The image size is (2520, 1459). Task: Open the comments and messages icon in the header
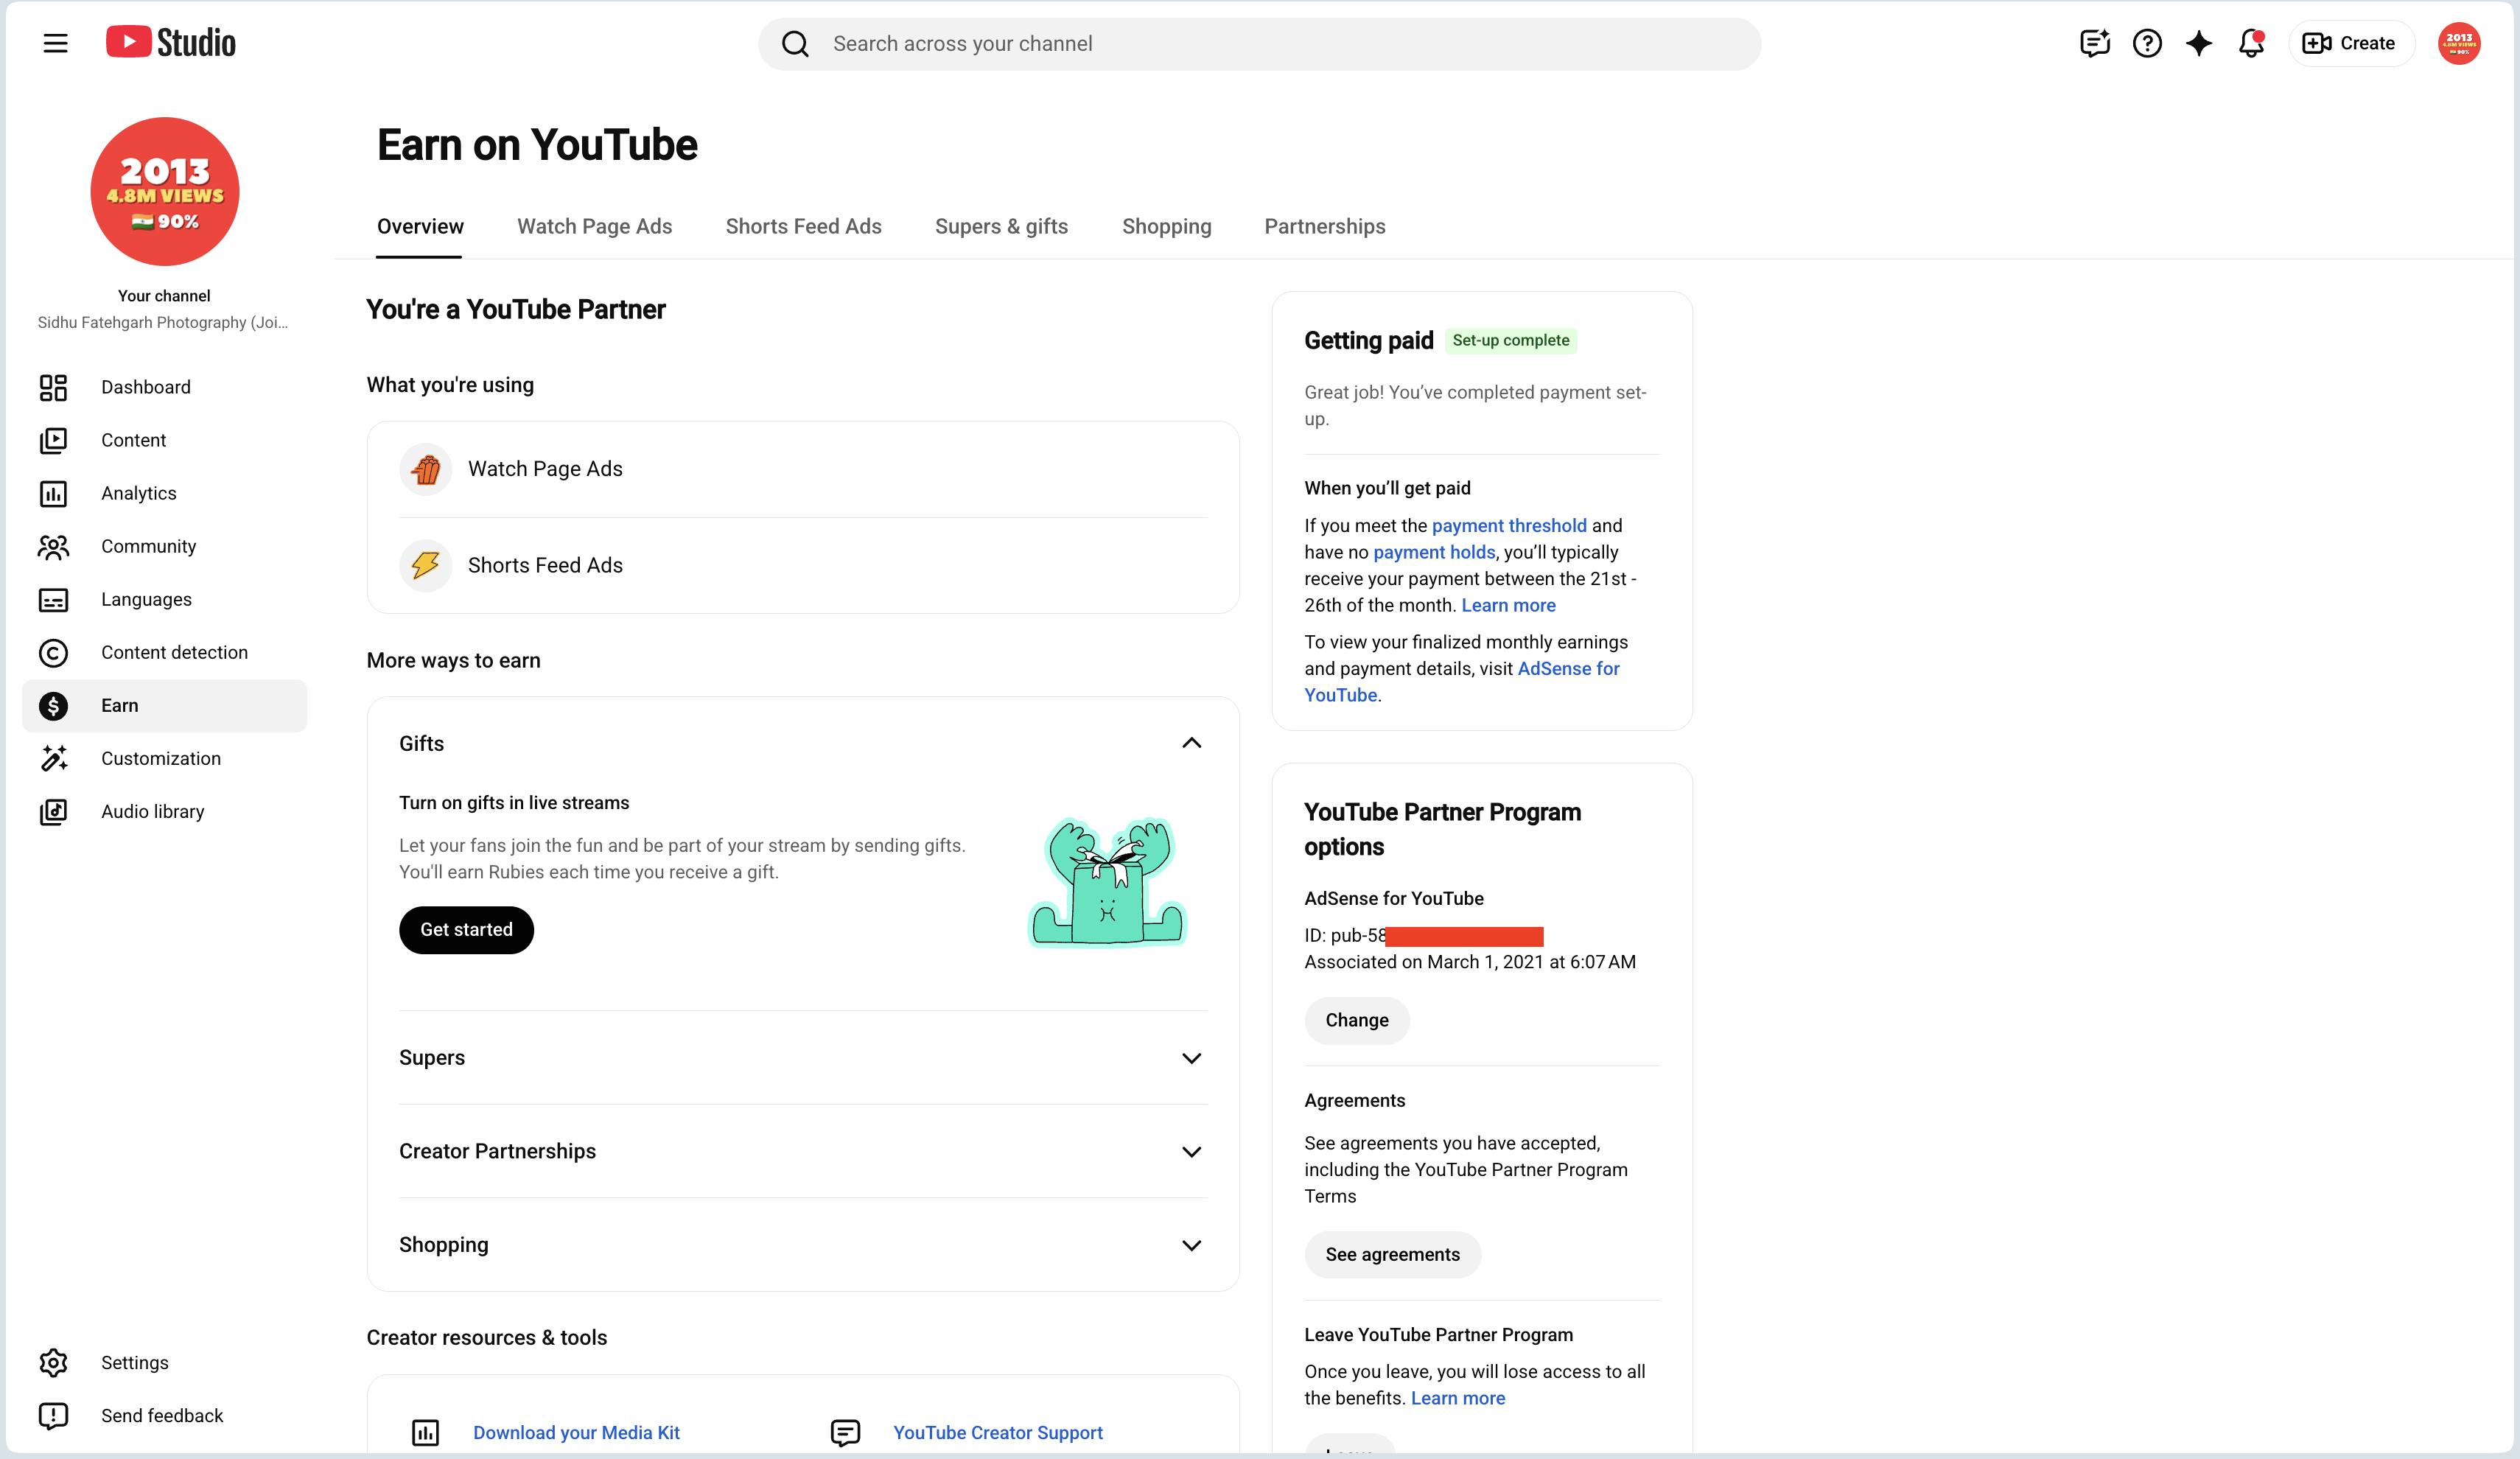click(2094, 43)
